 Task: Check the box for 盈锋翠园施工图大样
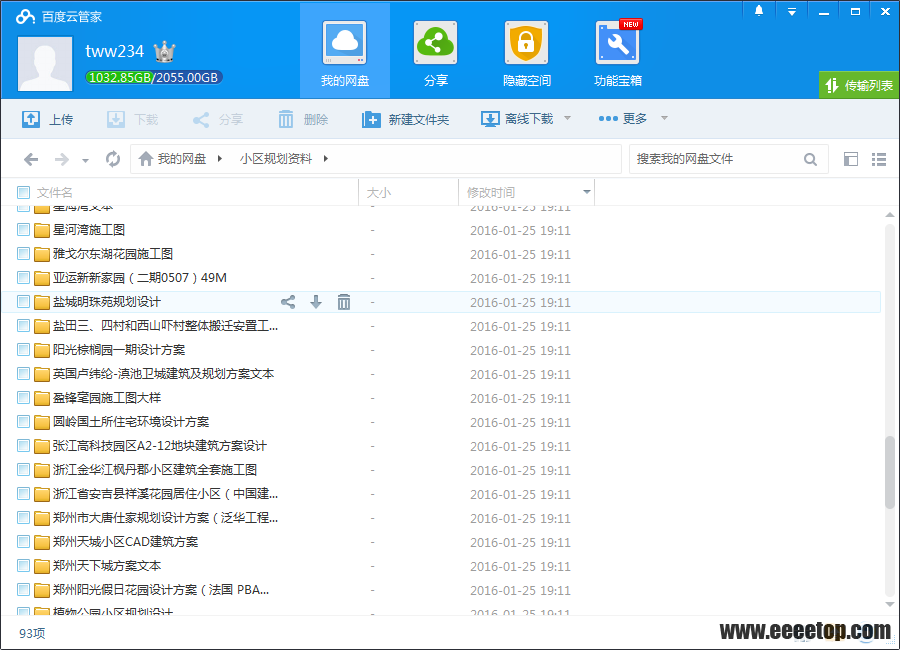pyautogui.click(x=24, y=397)
